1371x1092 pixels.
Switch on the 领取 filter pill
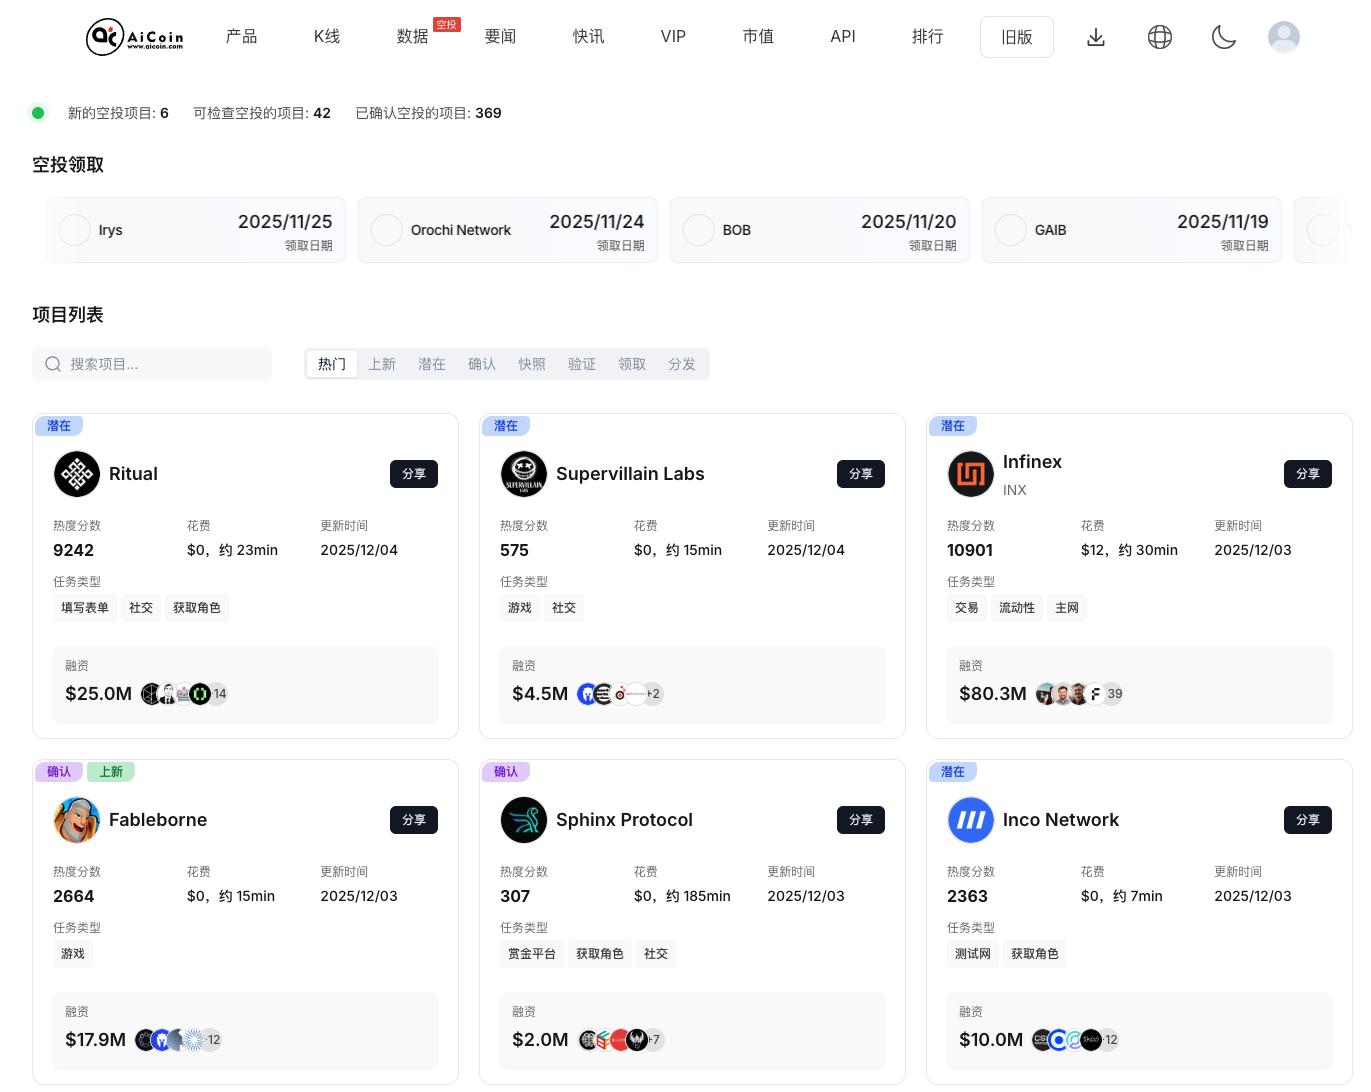(632, 364)
